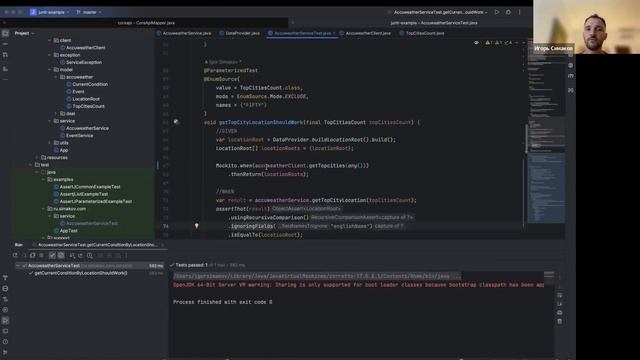Collapse the model folder
Viewport: 640px width, 360px height.
click(x=49, y=70)
